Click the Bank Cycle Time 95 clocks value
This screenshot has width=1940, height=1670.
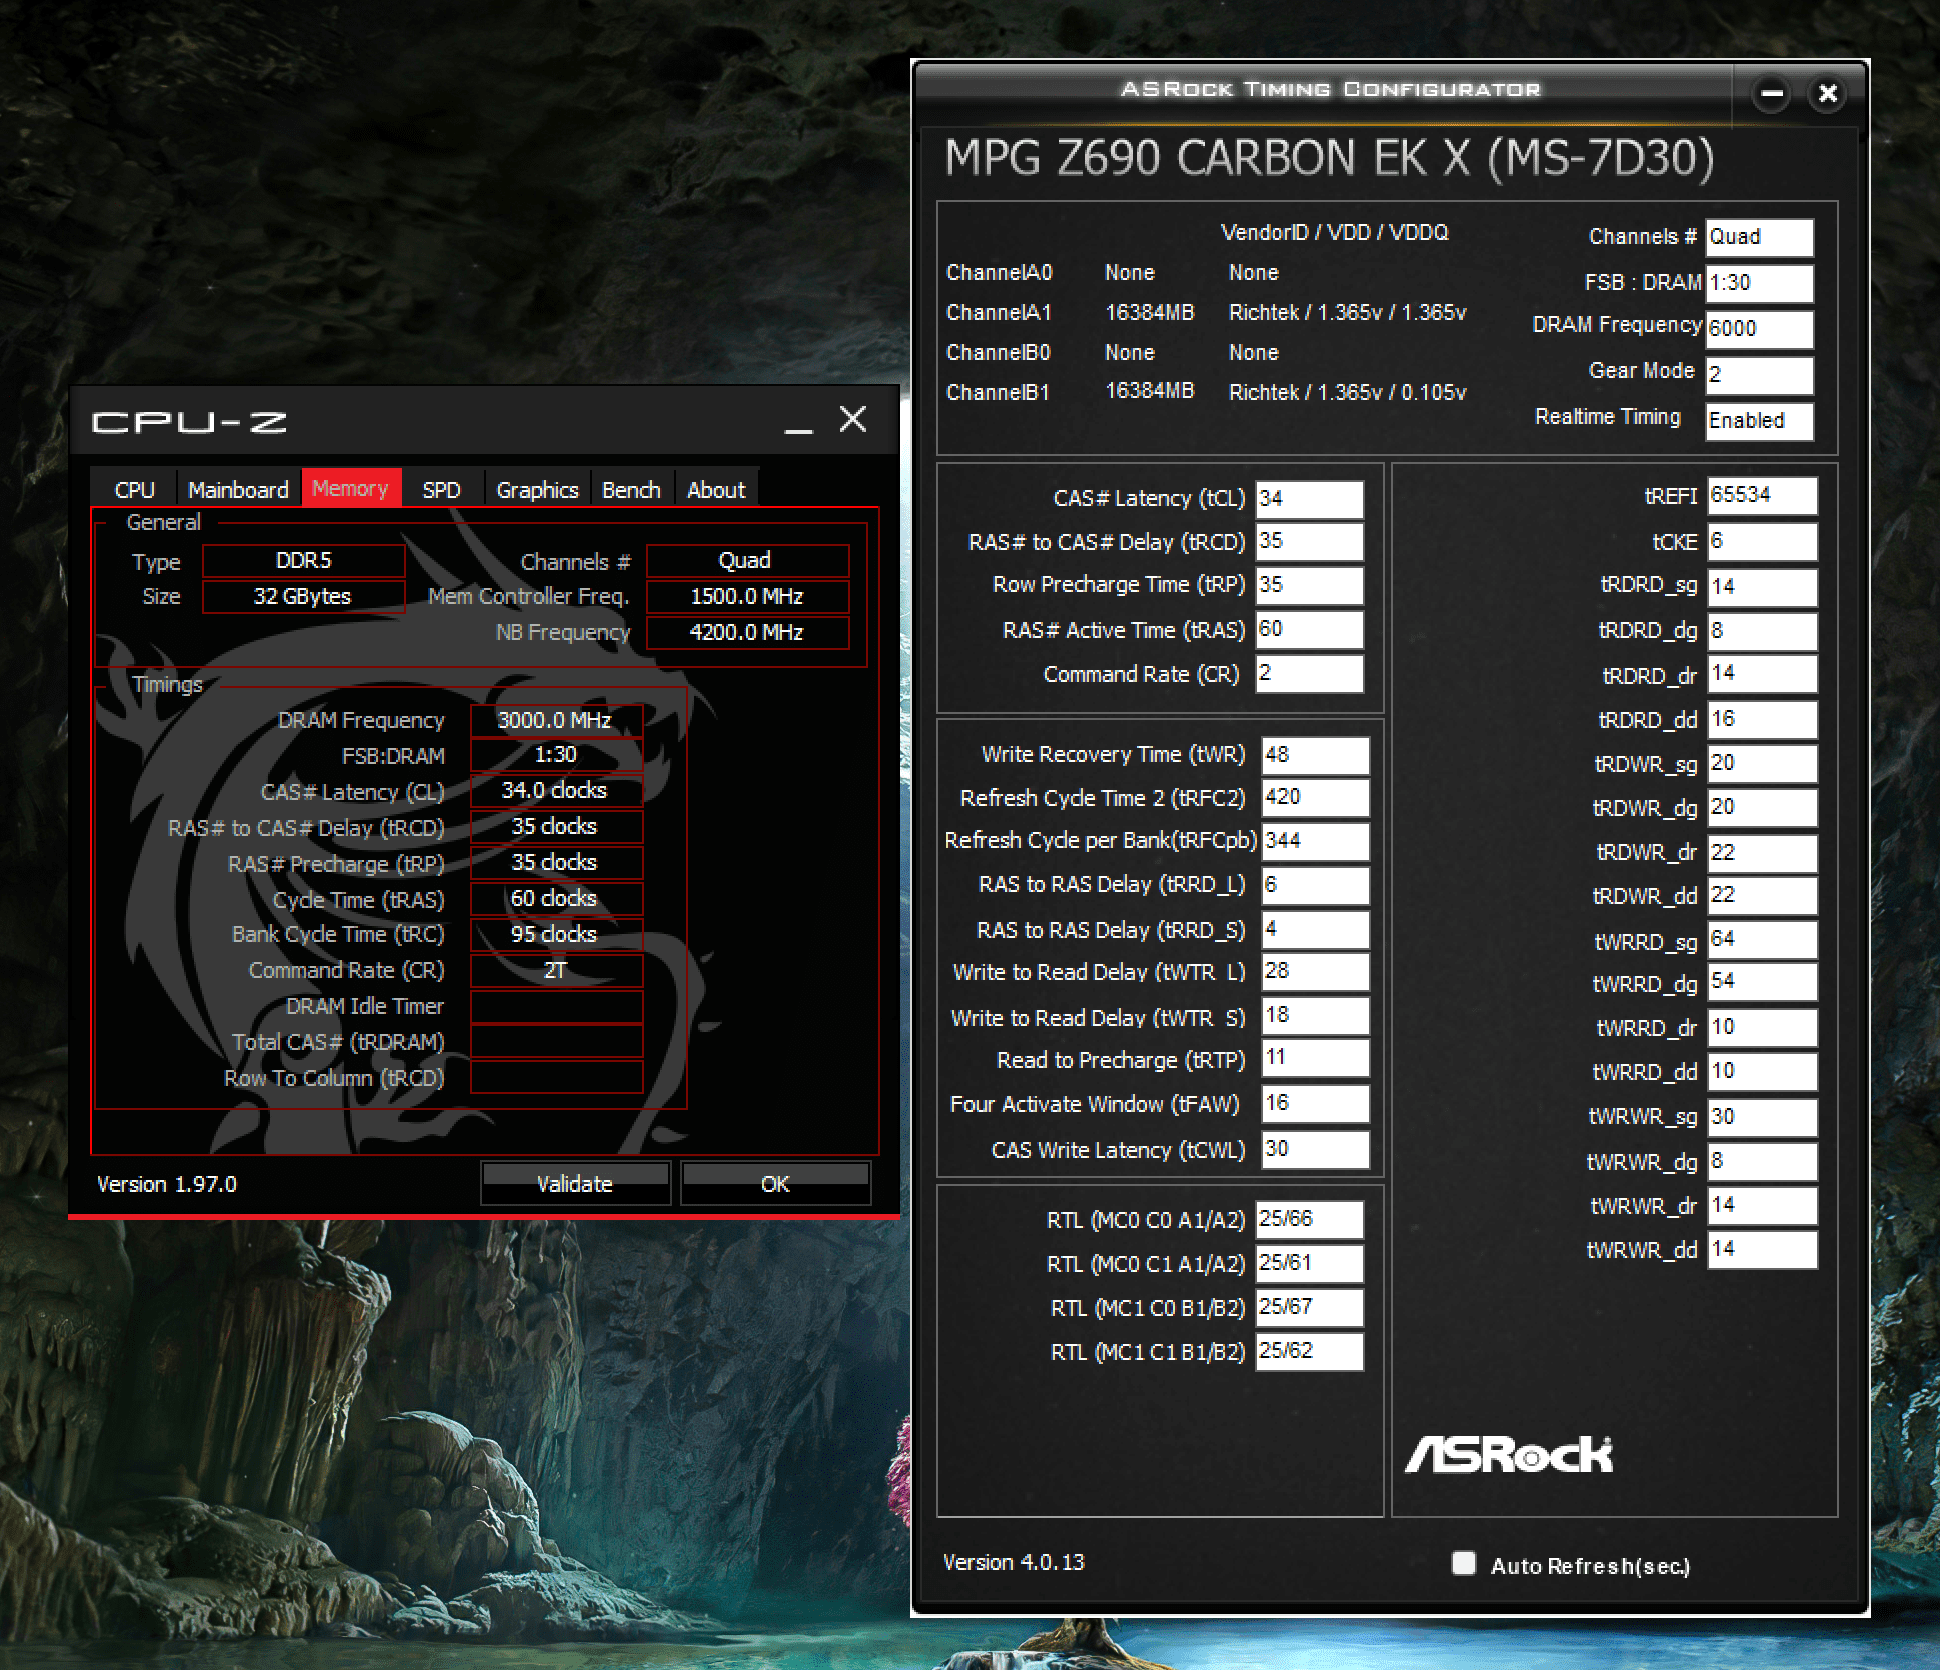click(556, 934)
